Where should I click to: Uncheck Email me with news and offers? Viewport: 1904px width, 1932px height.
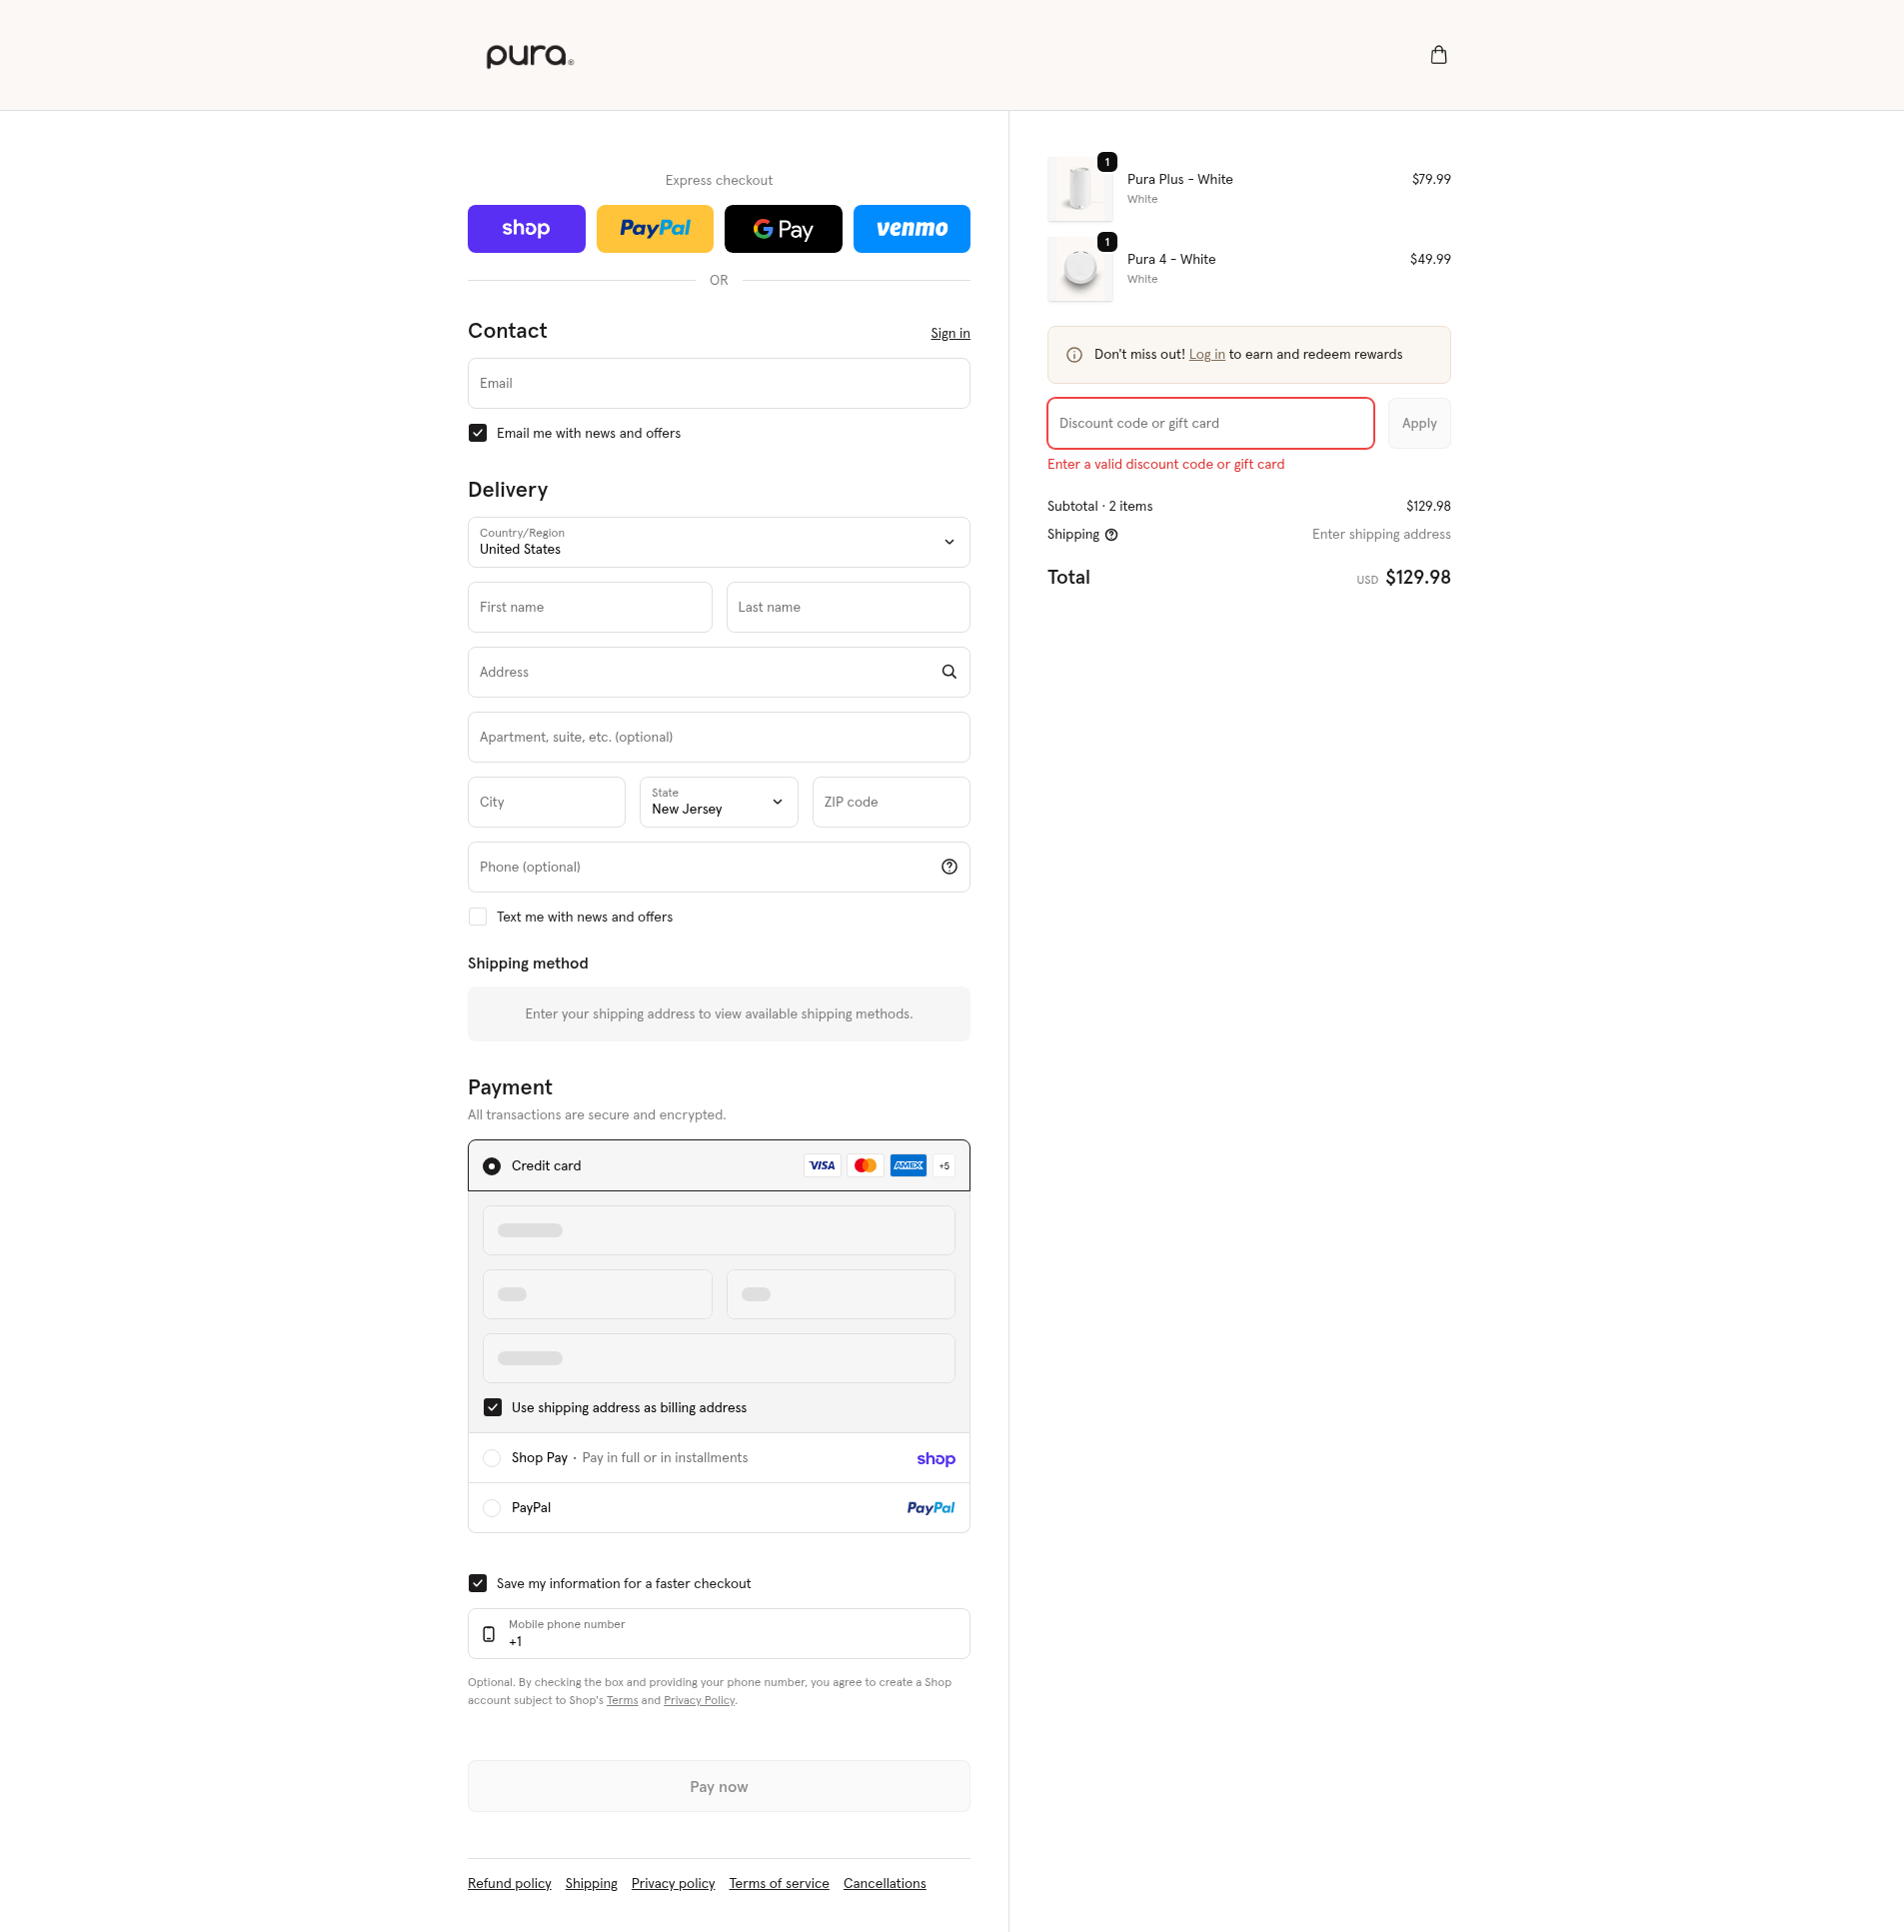pos(478,433)
